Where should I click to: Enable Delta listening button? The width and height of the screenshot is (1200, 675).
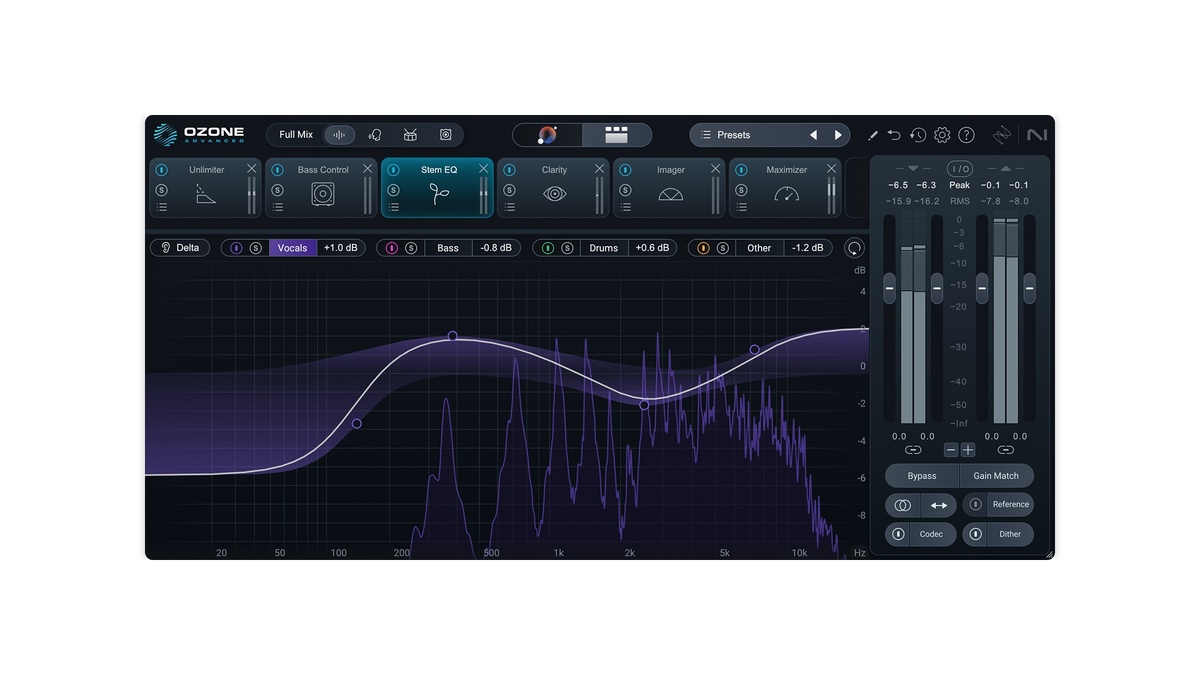click(x=180, y=248)
